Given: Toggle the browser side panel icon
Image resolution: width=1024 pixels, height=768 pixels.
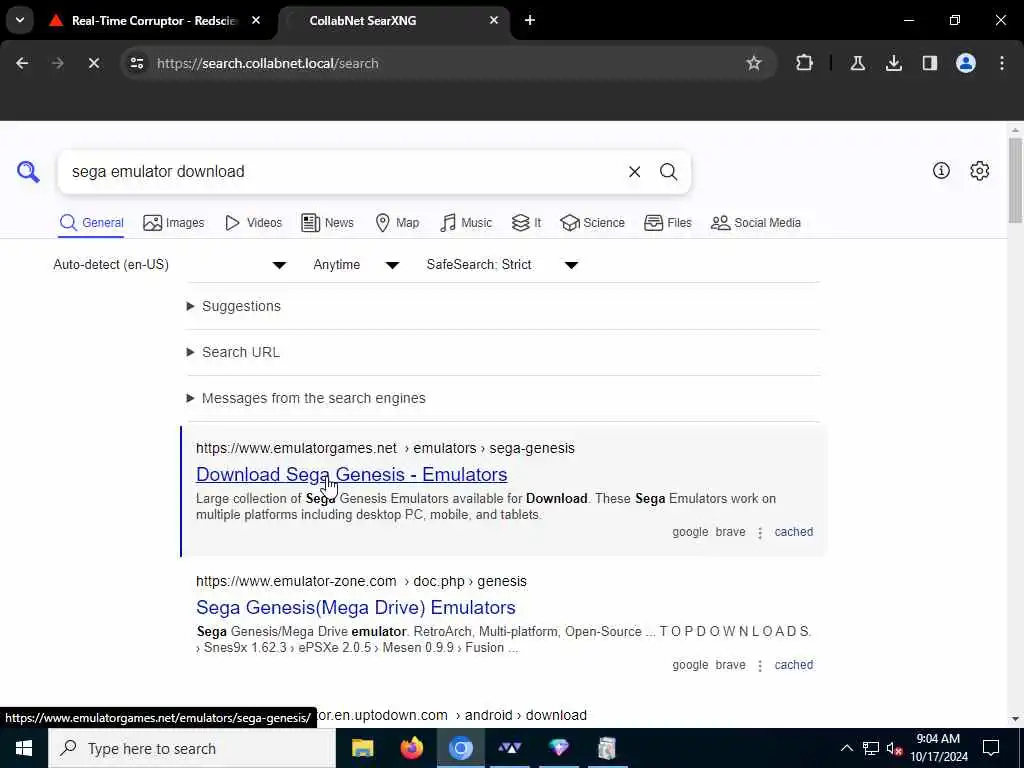Looking at the screenshot, I should (x=929, y=63).
